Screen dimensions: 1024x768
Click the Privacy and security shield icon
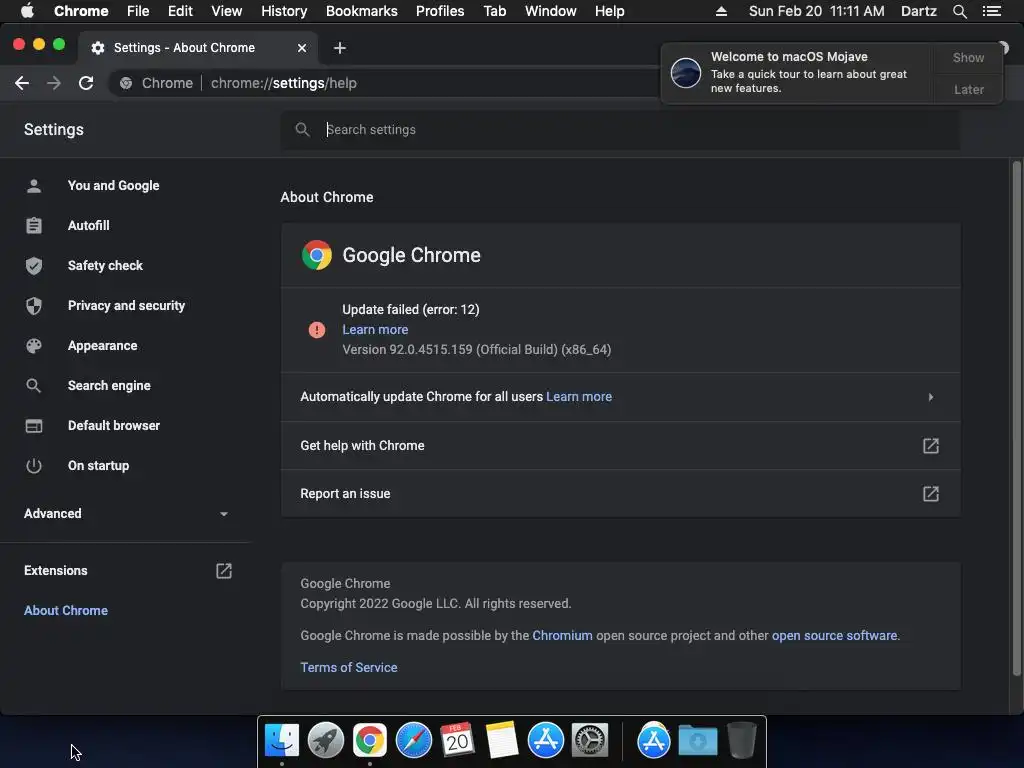click(34, 306)
